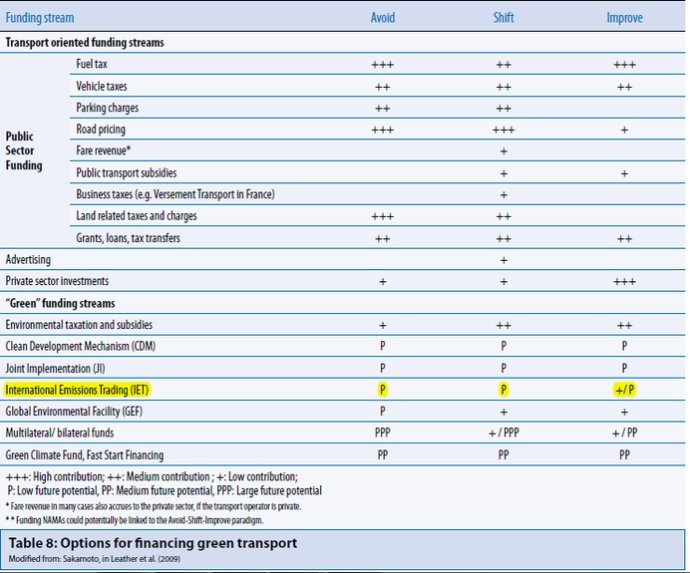Click the "Transport oriented funding streams" section heading
Viewport: 690px width, 573px height.
click(84, 42)
